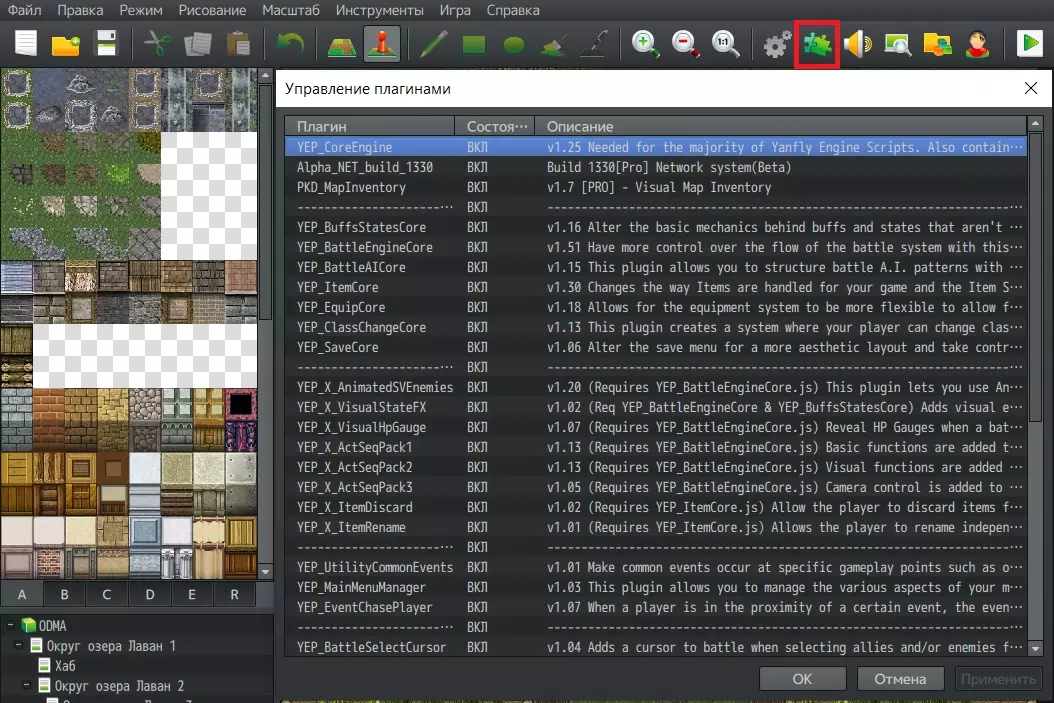The width and height of the screenshot is (1054, 703).
Task: Open the Инструменты menu
Action: 379,11
